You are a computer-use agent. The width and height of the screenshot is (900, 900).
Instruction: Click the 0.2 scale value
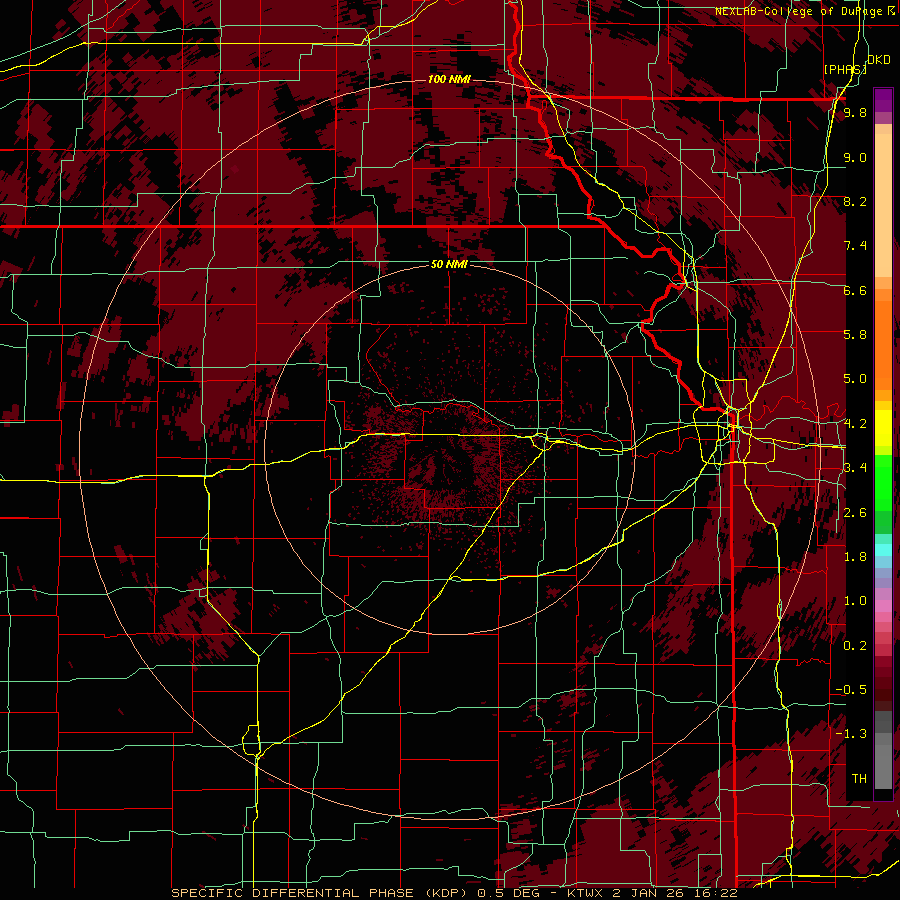pyautogui.click(x=855, y=646)
